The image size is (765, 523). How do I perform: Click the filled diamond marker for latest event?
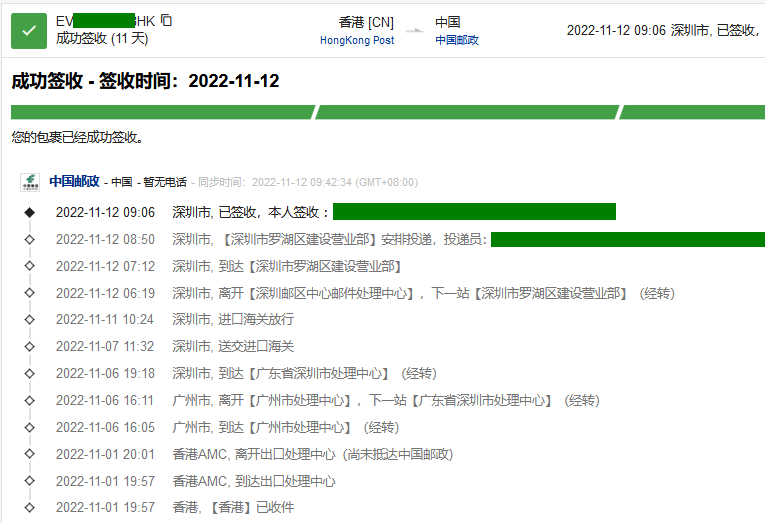[30, 212]
